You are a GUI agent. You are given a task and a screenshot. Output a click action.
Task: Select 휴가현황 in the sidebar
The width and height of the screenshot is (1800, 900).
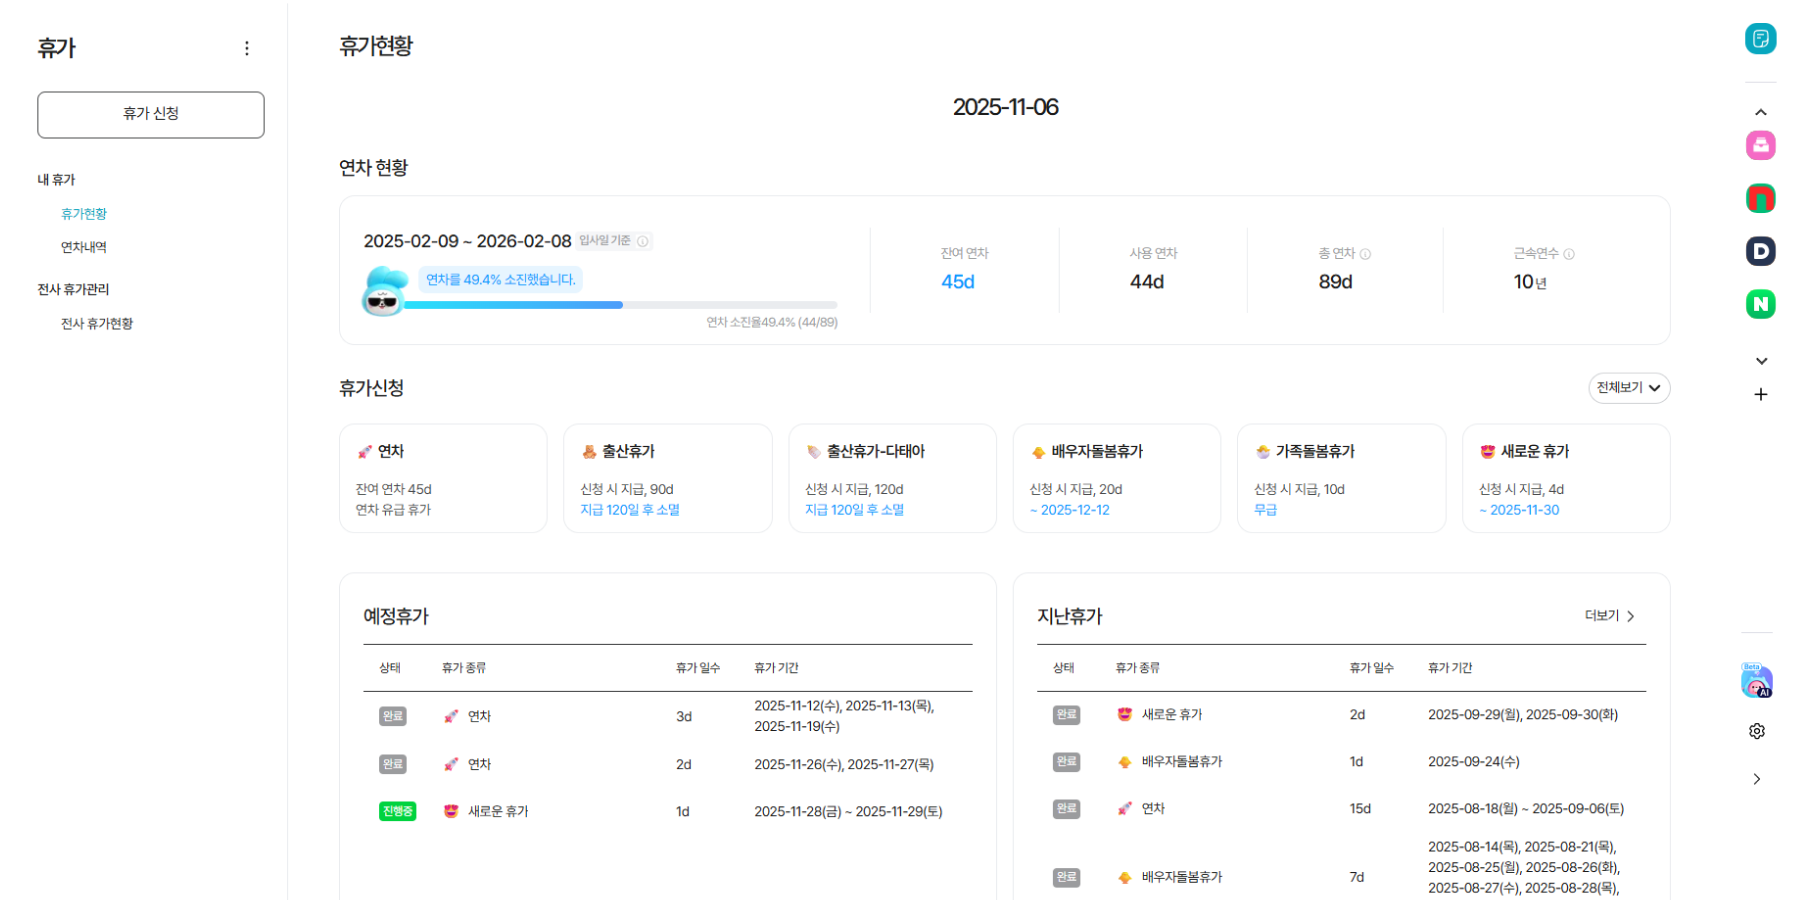click(x=84, y=214)
